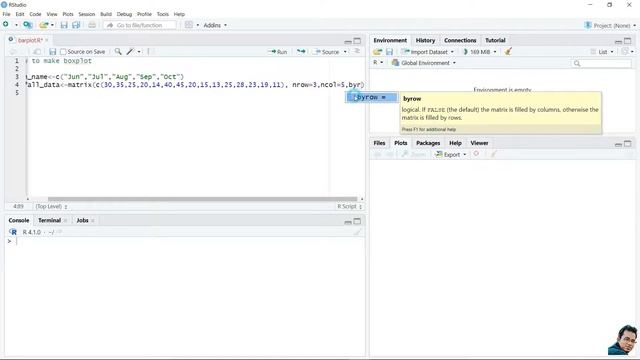Open the Session menu
Image resolution: width=640 pixels, height=360 pixels.
87,14
